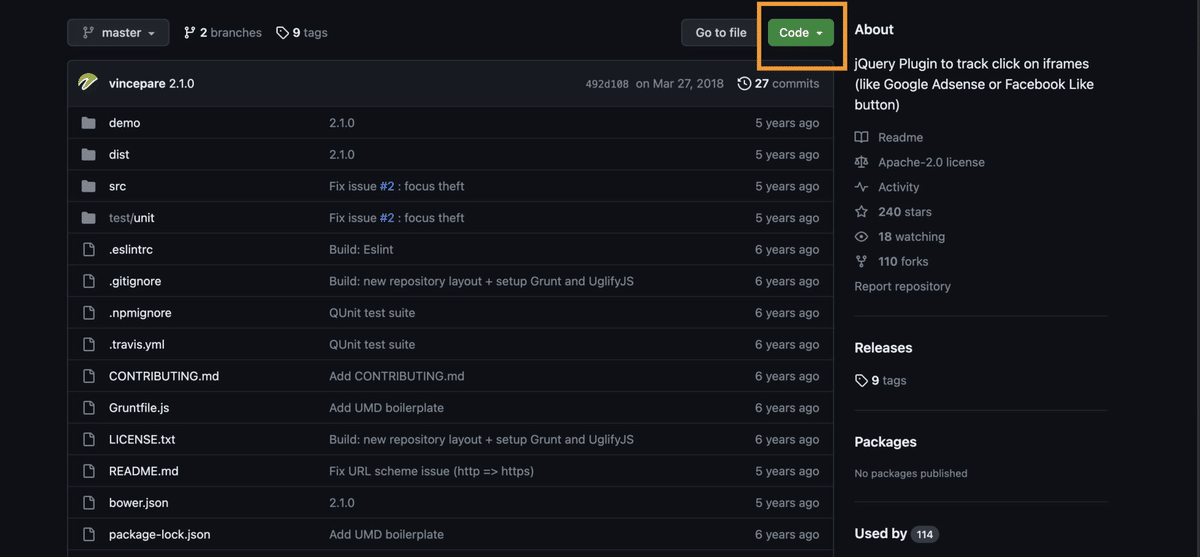Open the demo folder
This screenshot has height=557, width=1200.
125,123
